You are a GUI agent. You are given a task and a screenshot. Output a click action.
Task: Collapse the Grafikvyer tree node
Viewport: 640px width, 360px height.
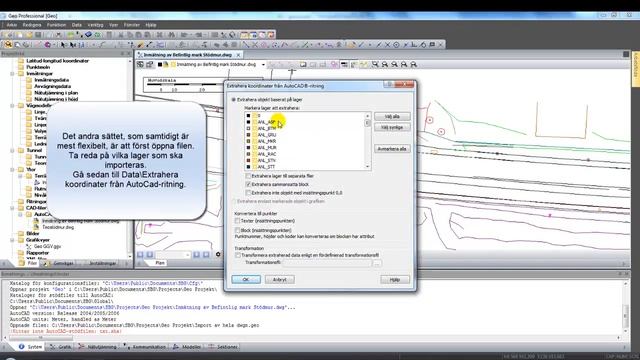(13, 240)
